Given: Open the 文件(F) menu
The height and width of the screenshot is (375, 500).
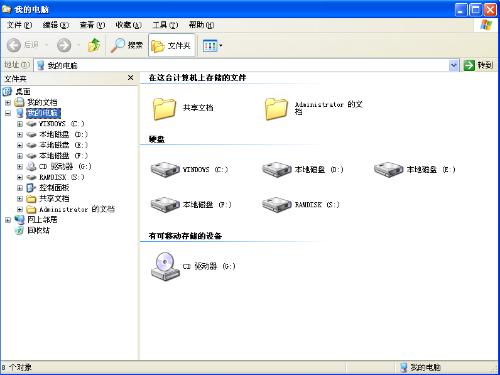Looking at the screenshot, I should [20, 25].
